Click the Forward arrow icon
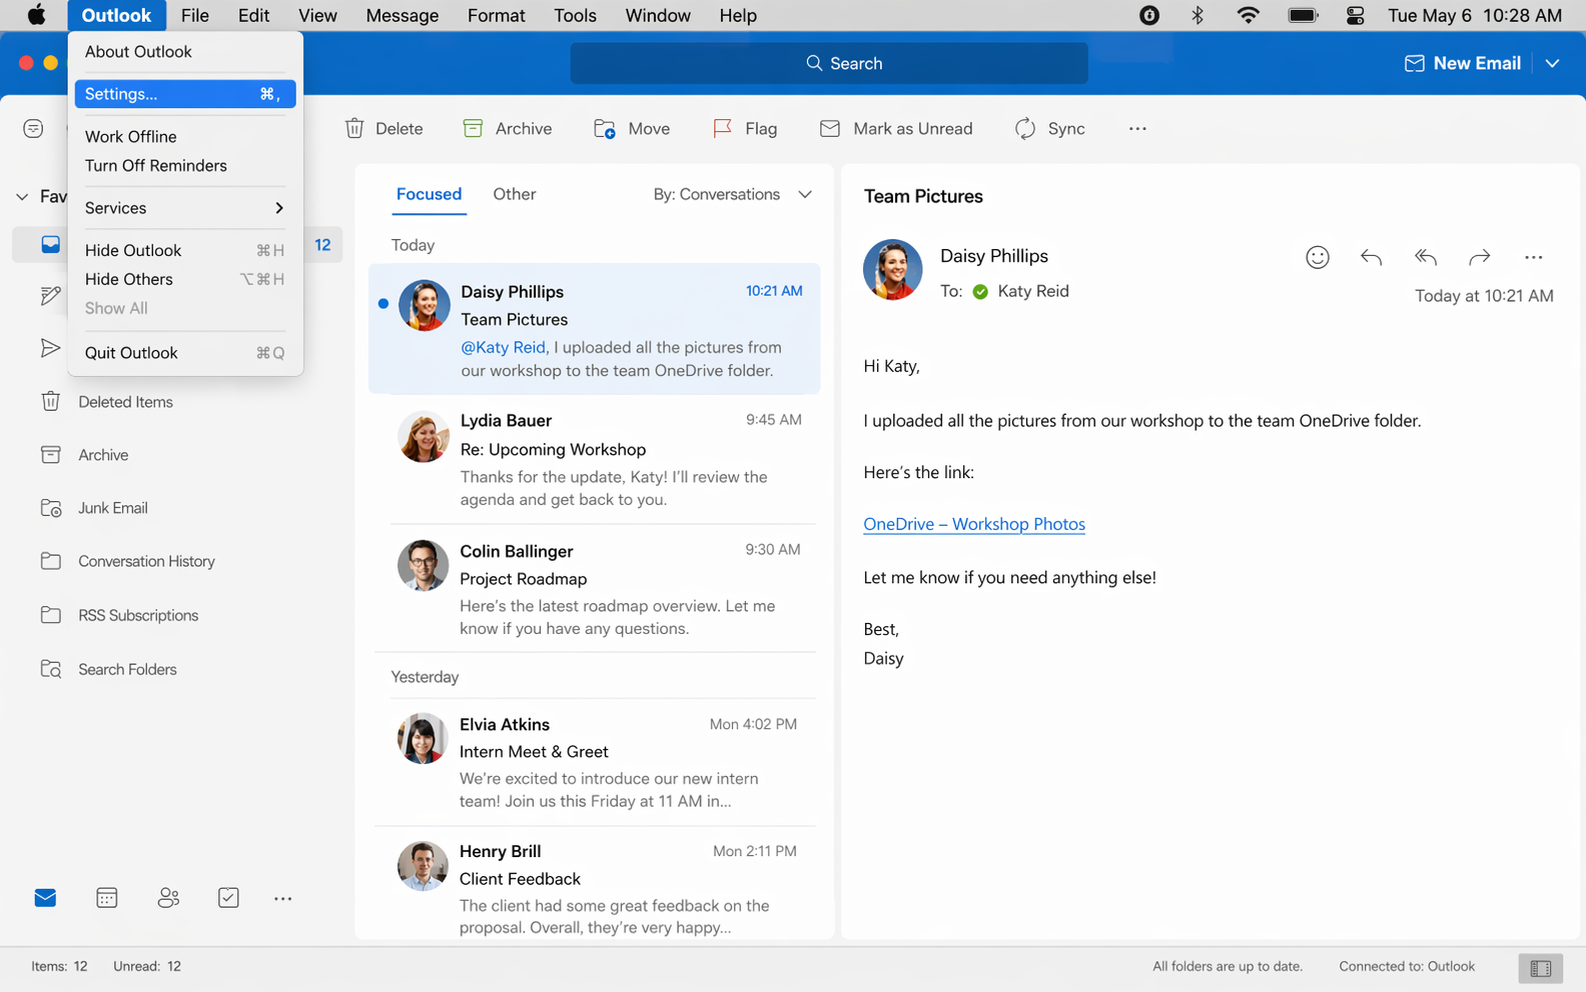Image resolution: width=1586 pixels, height=992 pixels. [1479, 257]
